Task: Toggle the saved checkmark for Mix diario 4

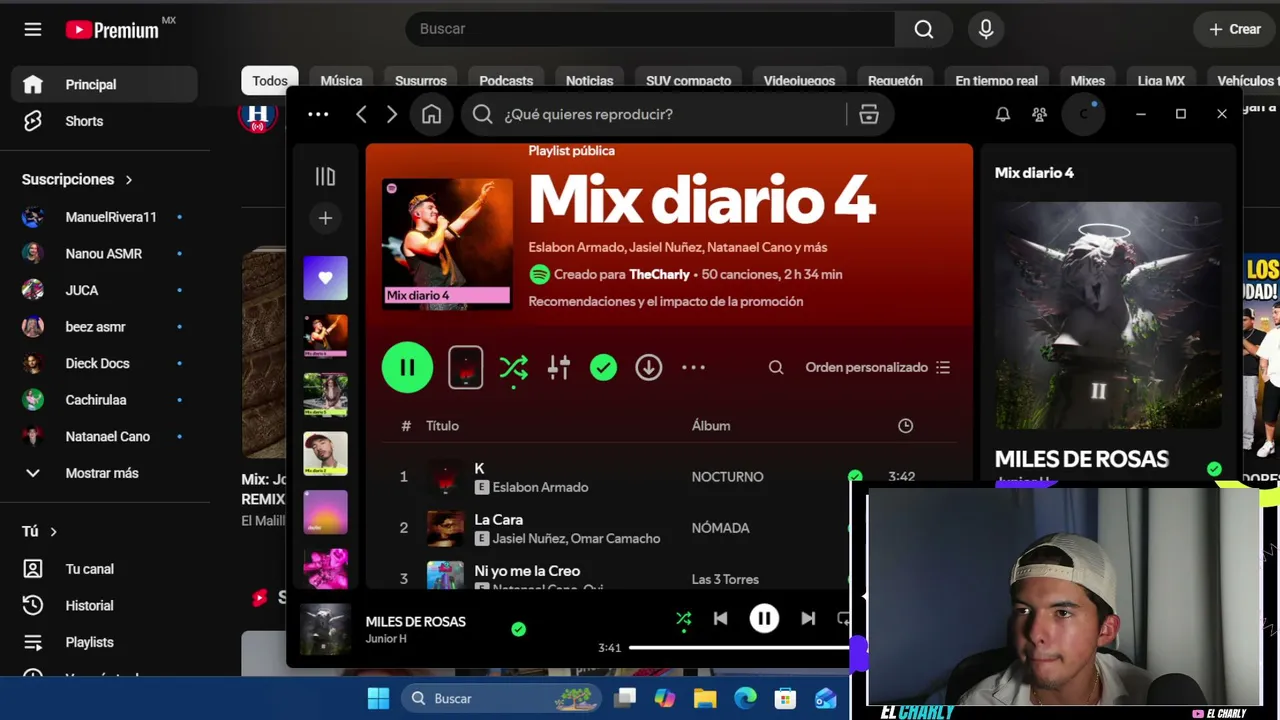Action: (603, 368)
